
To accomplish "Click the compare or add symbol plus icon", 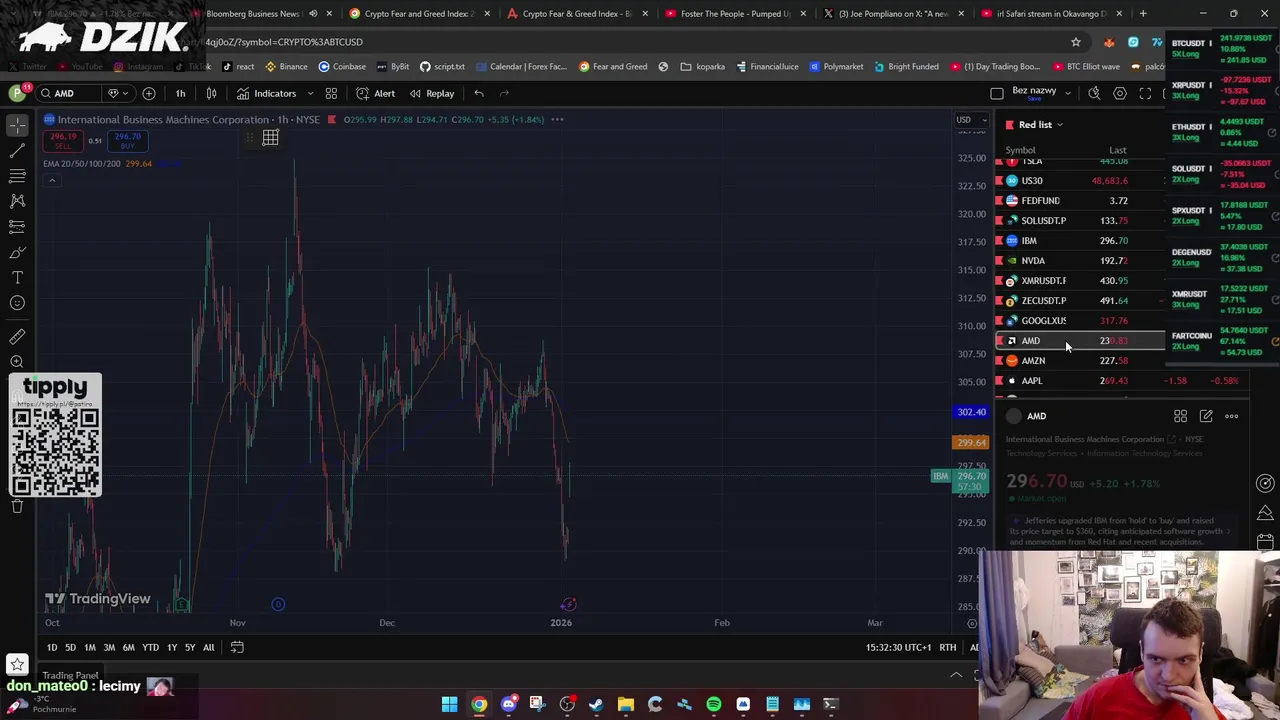I will (x=149, y=93).
